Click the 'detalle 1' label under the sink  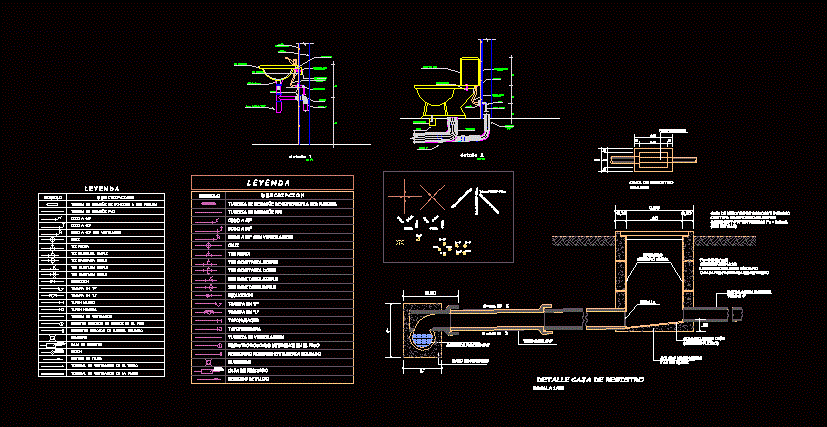click(298, 157)
